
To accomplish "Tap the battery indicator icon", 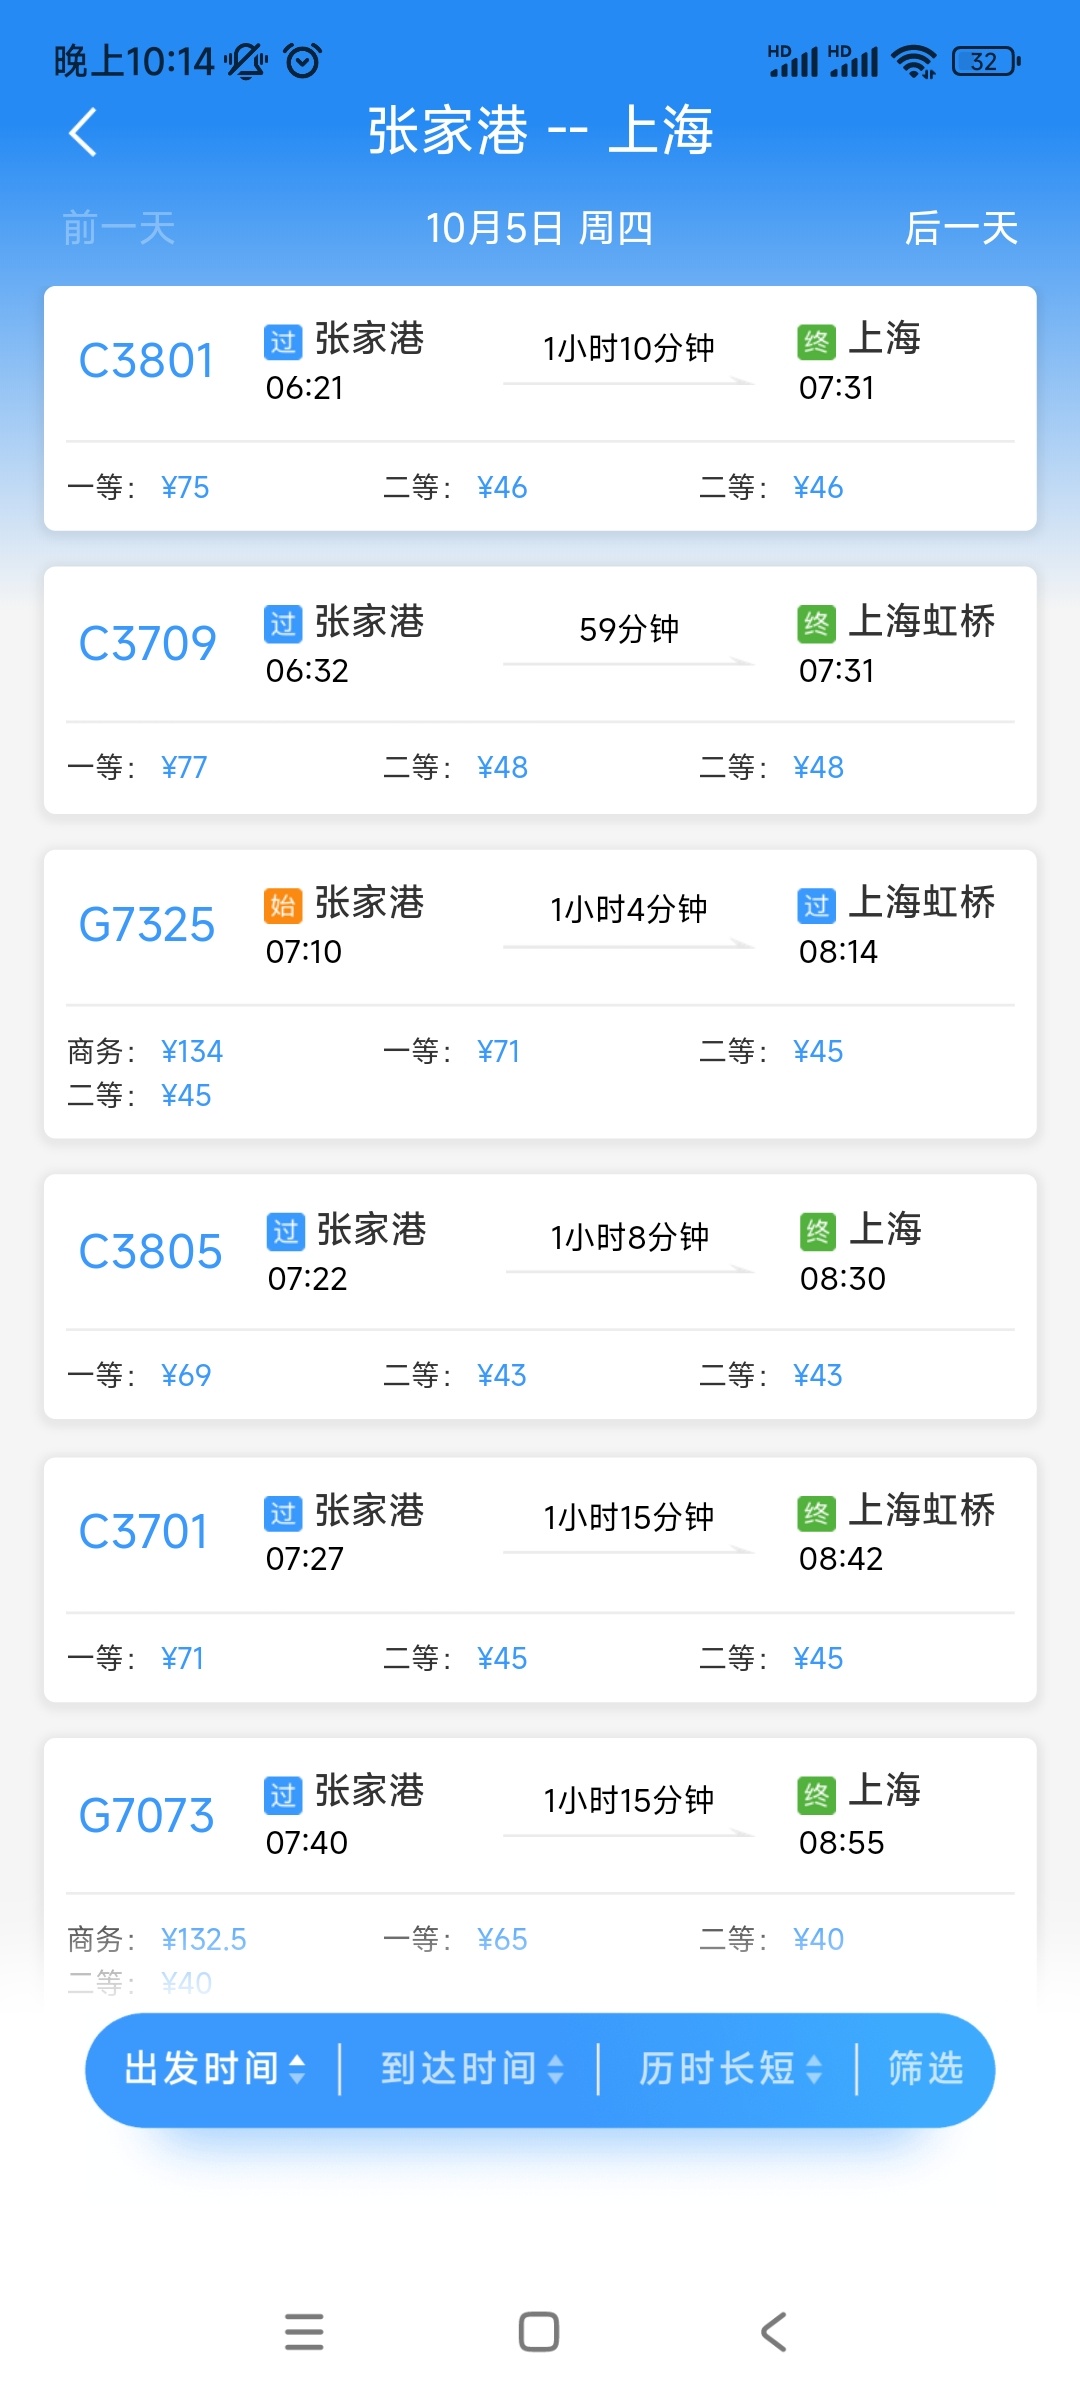I will pyautogui.click(x=986, y=61).
